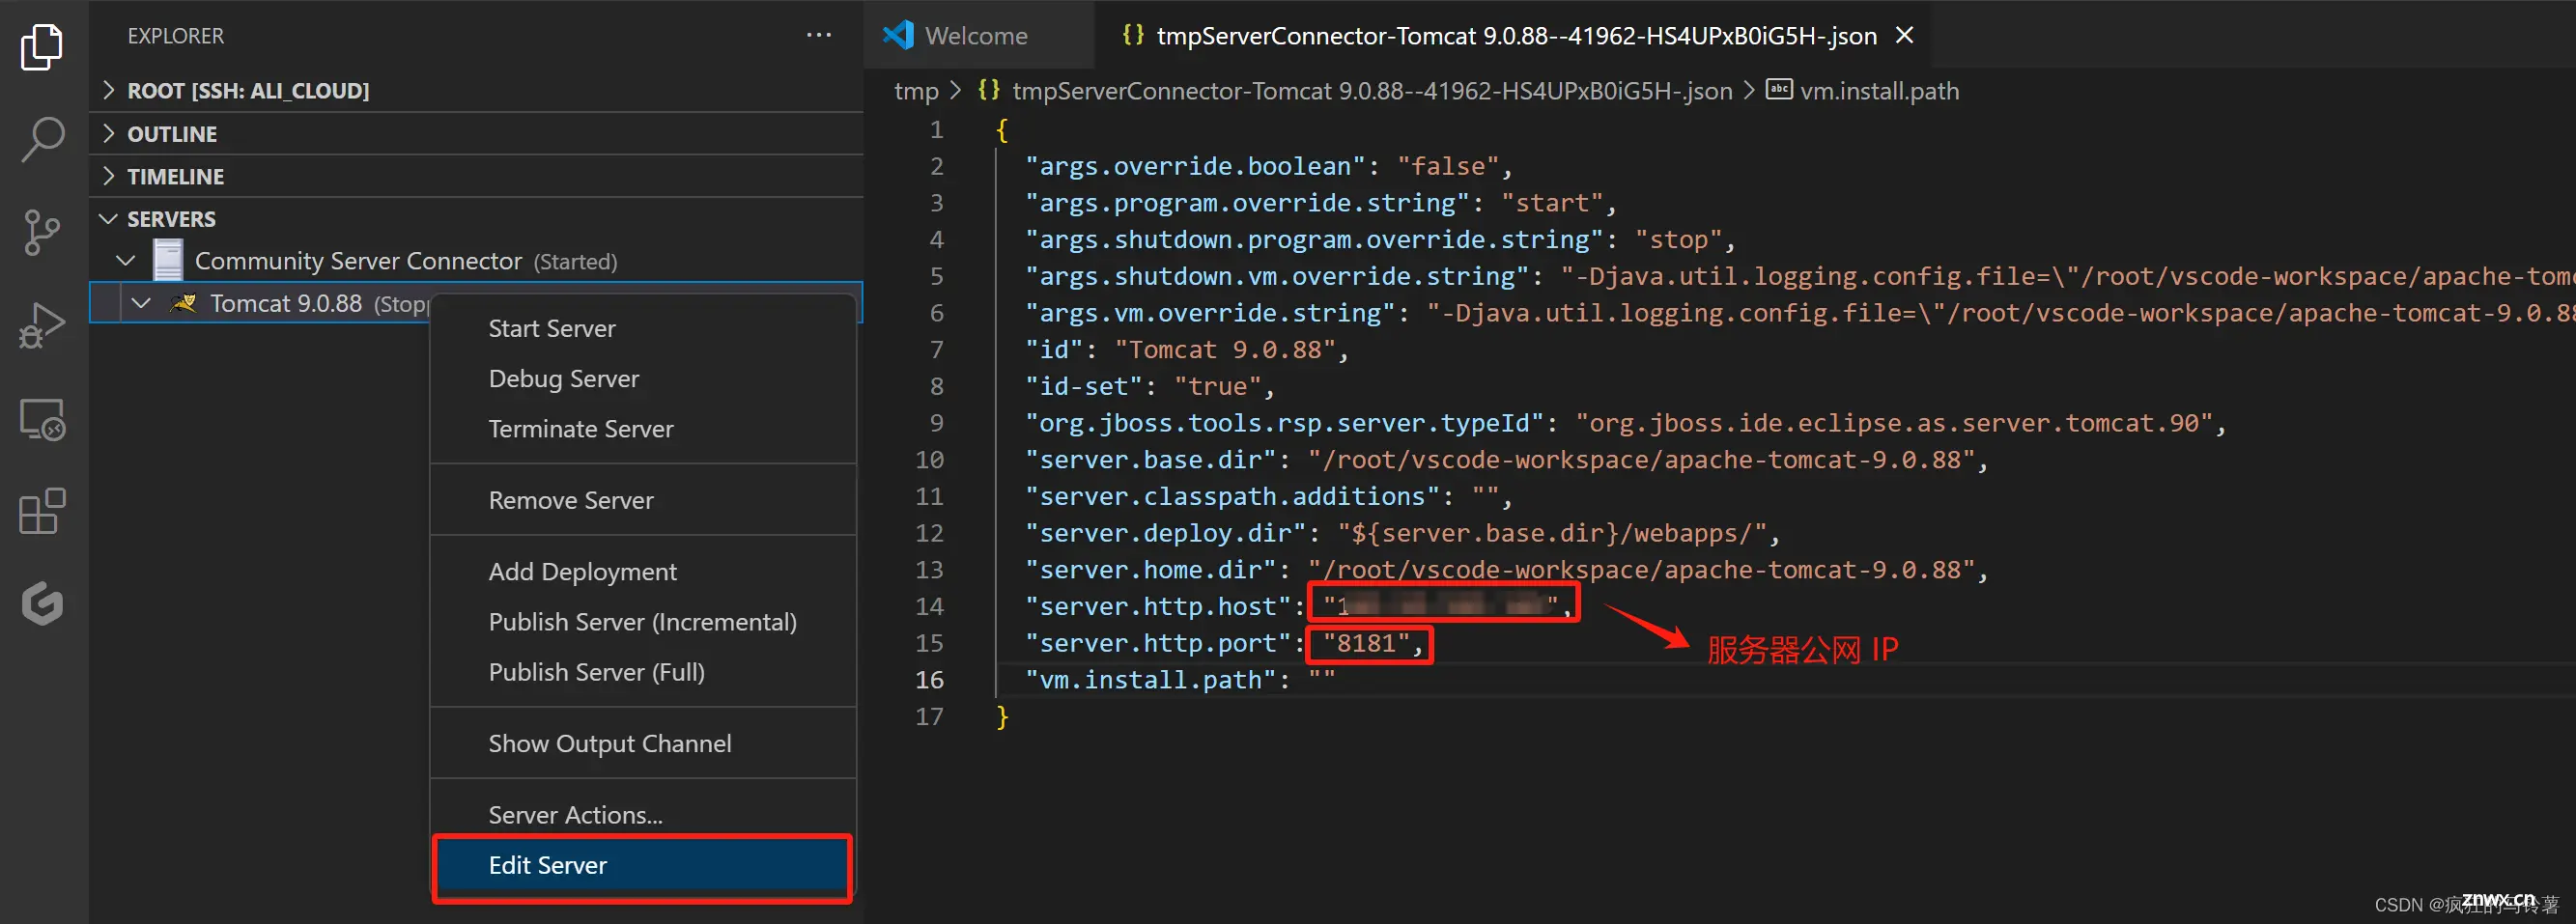This screenshot has width=2576, height=924.
Task: Click vm.install.path breadcrumb item
Action: (x=1879, y=90)
